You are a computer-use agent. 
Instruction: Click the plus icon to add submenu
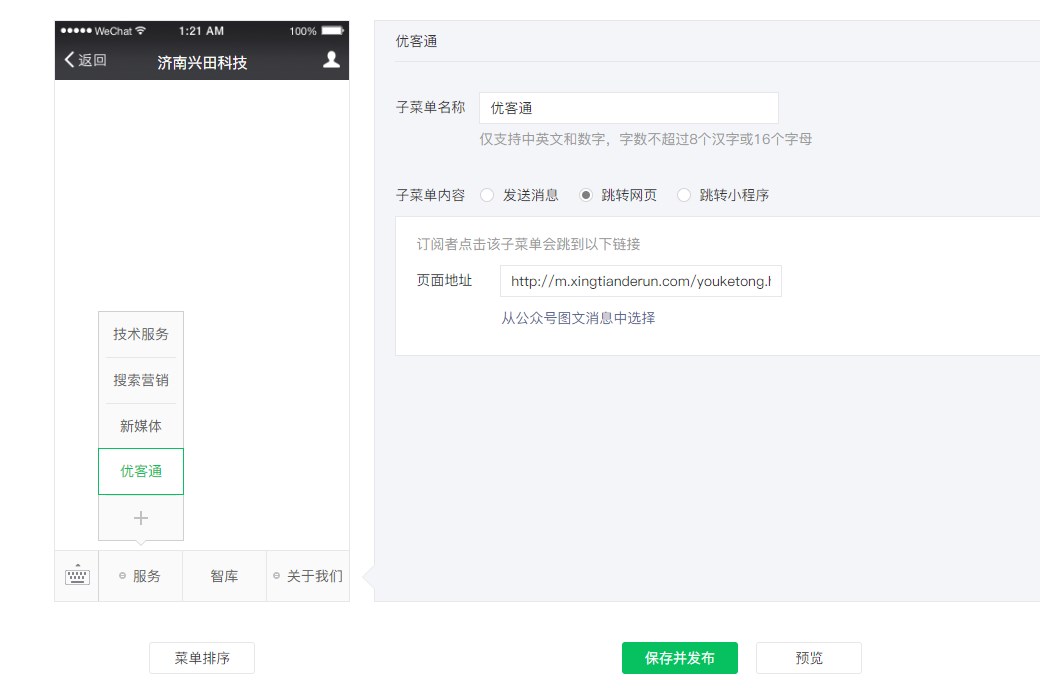pyautogui.click(x=141, y=518)
